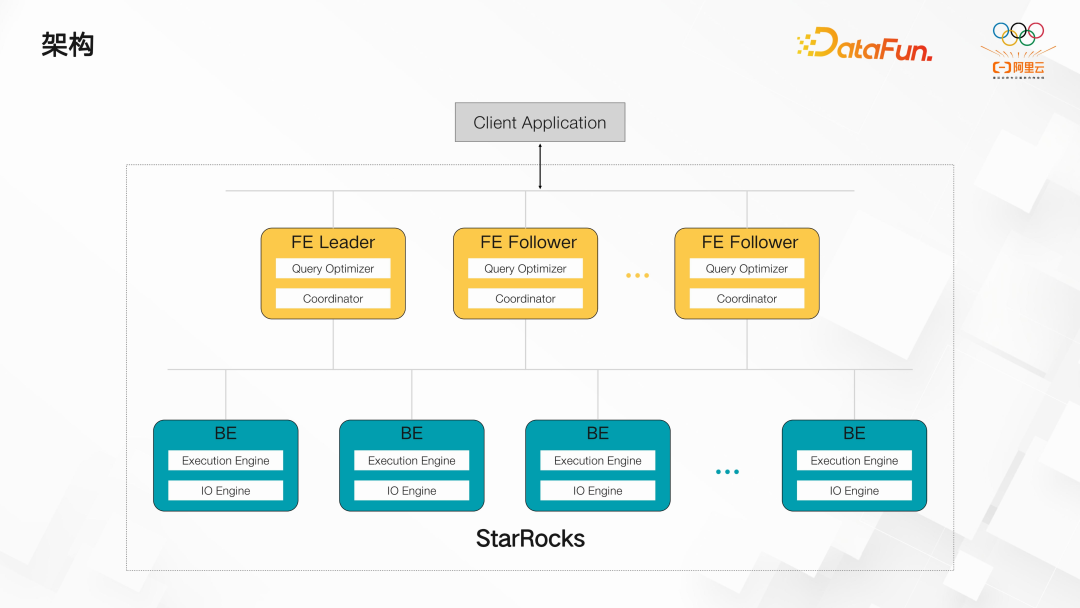Select the middle FE Follower heading
This screenshot has width=1080, height=608.
click(x=528, y=242)
